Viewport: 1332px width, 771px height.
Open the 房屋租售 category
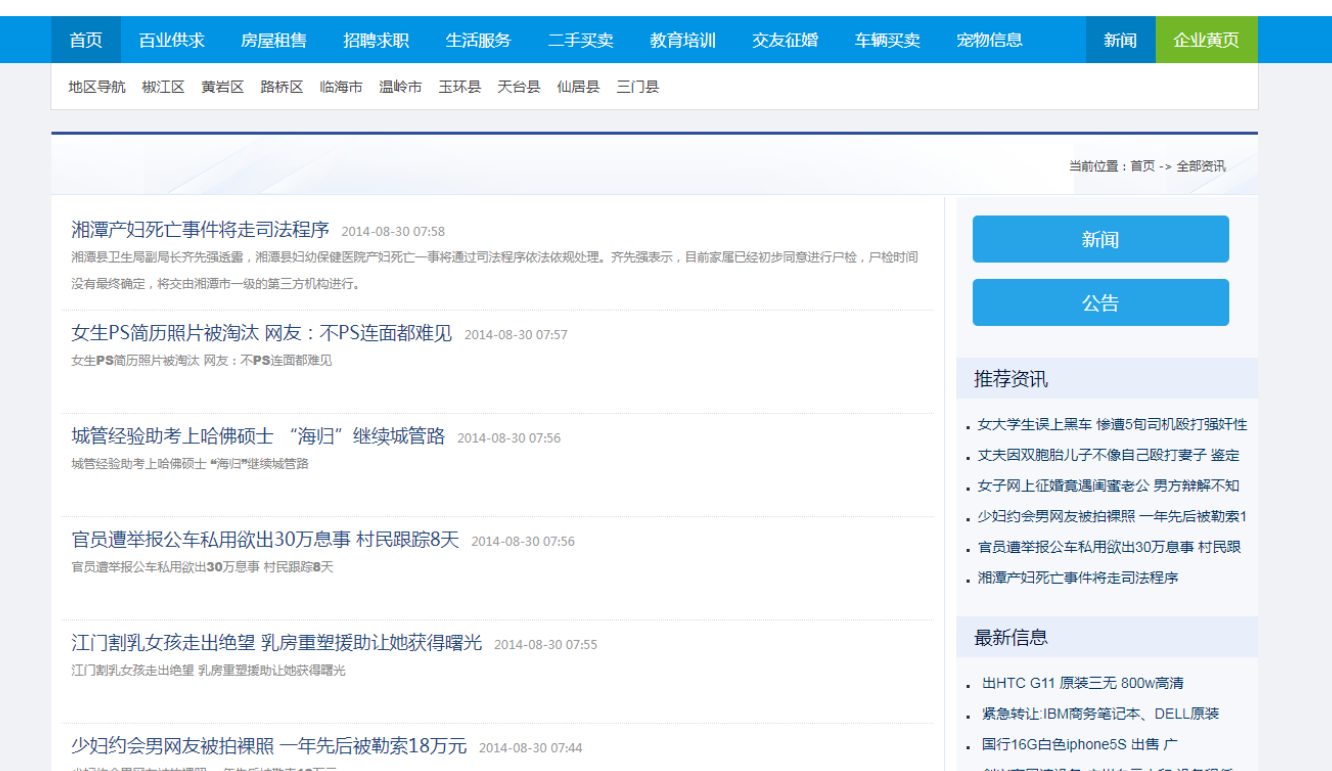[x=275, y=40]
